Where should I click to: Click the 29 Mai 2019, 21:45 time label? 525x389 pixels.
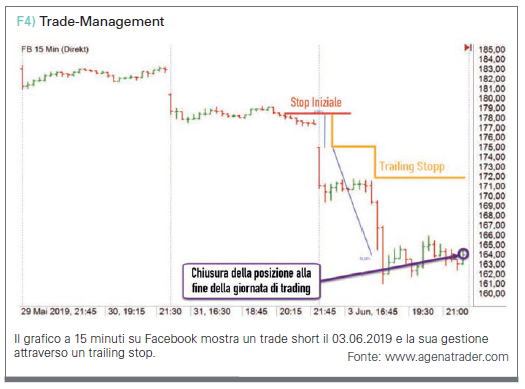pos(59,312)
